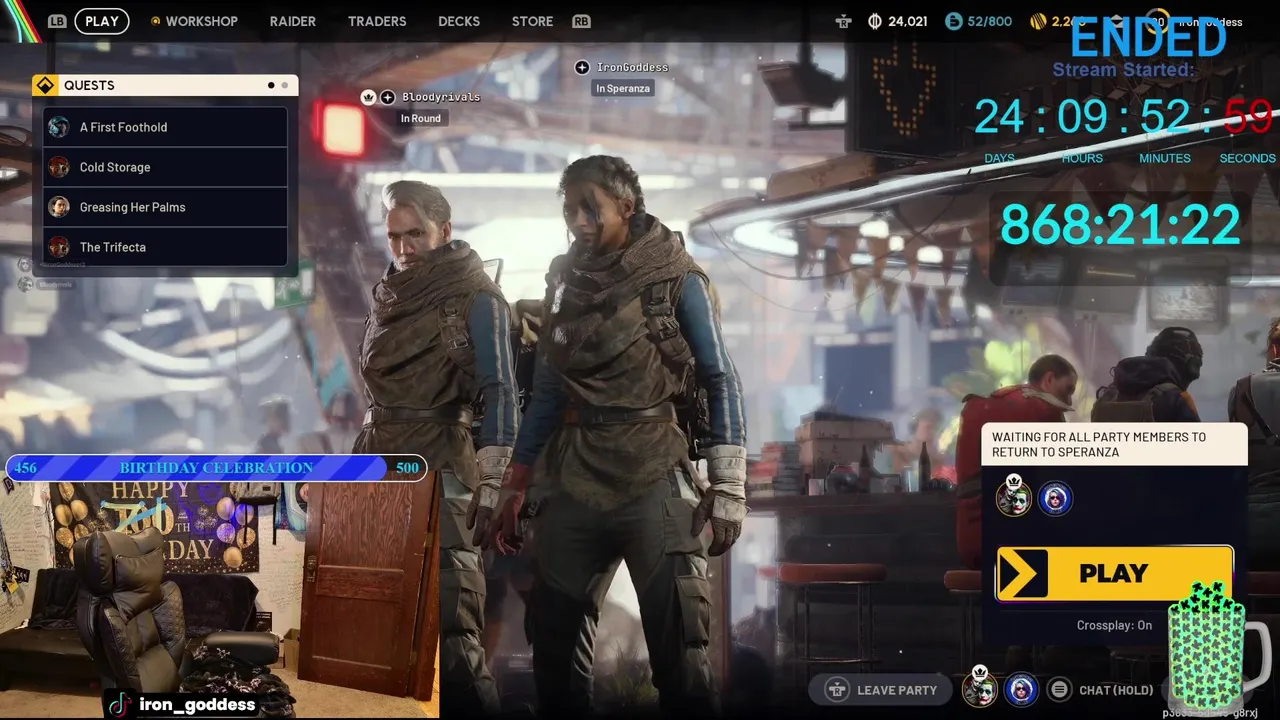1280x720 pixels.
Task: Open the quest A First Foothold
Action: pos(166,127)
